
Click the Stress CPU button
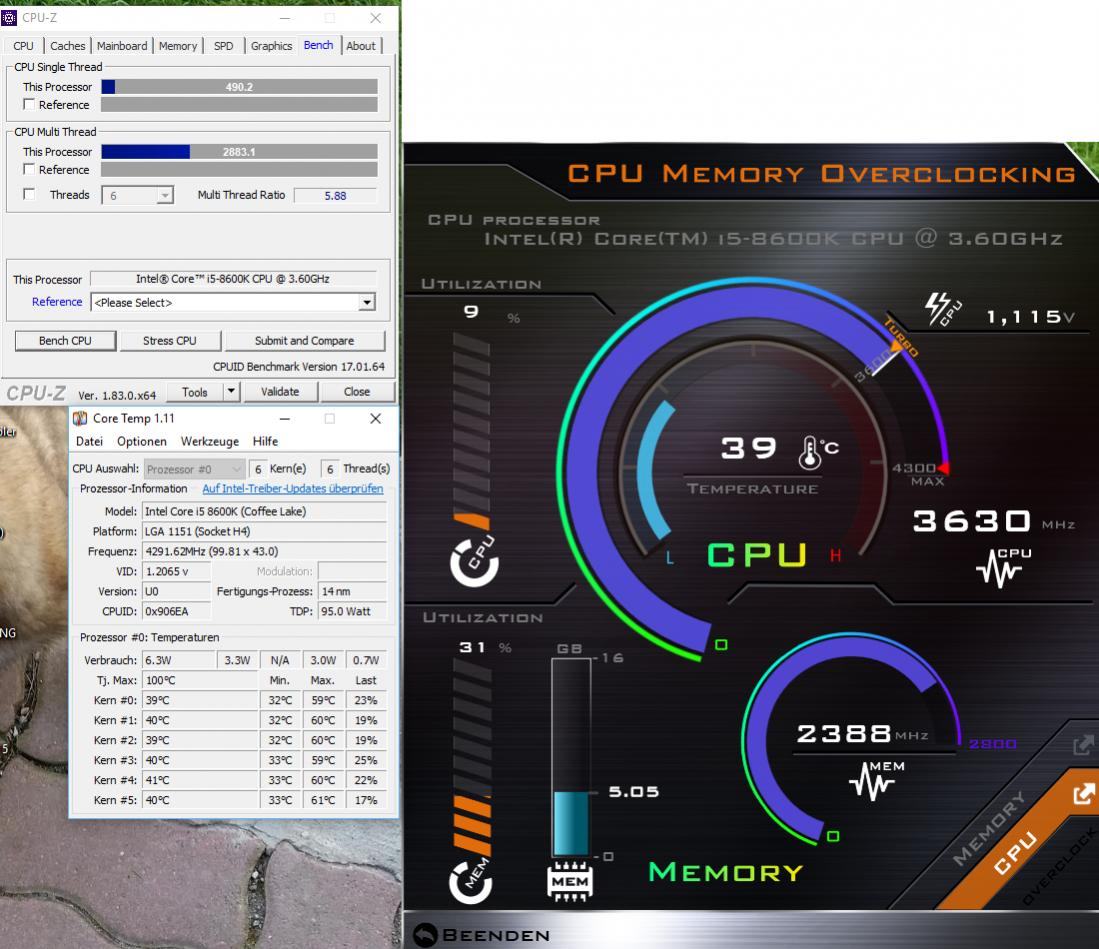point(170,341)
